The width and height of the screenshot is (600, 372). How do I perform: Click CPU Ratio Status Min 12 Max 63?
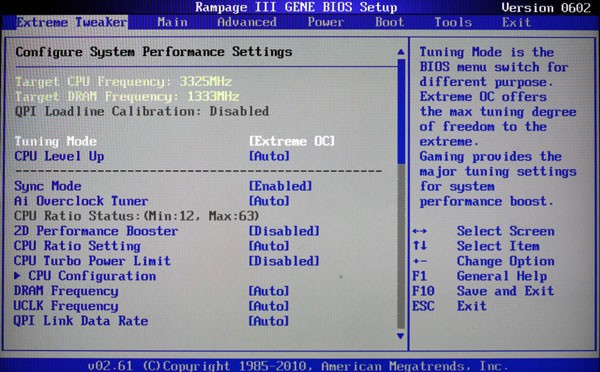[137, 216]
